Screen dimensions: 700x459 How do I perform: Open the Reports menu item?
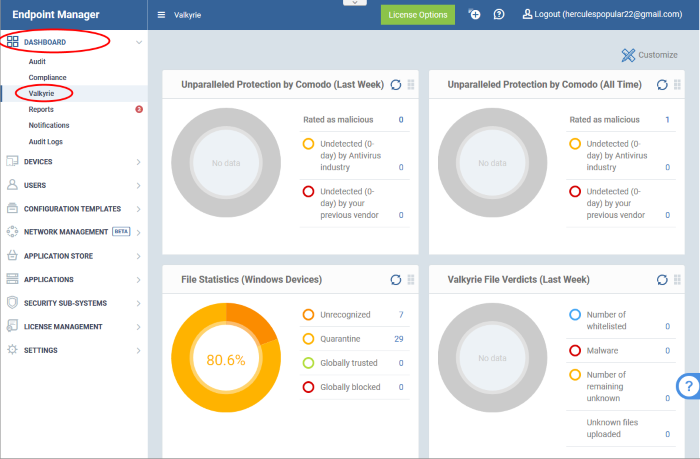click(41, 109)
